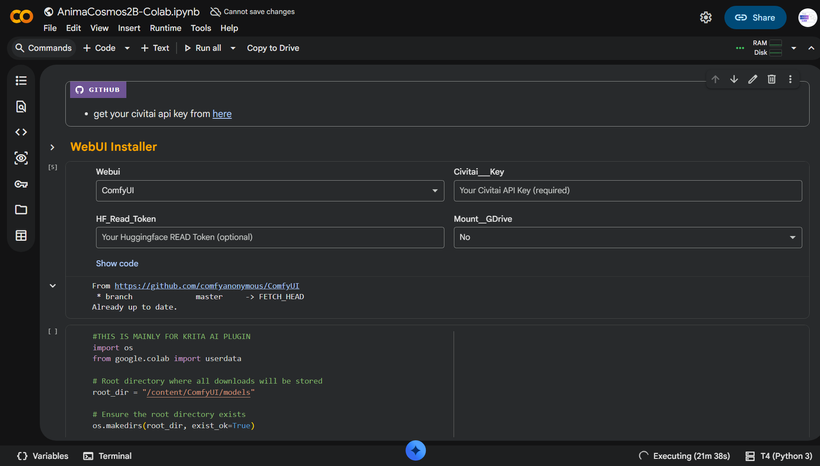Click the cannot save changes icon
Viewport: 820px width, 466px height.
click(215, 12)
